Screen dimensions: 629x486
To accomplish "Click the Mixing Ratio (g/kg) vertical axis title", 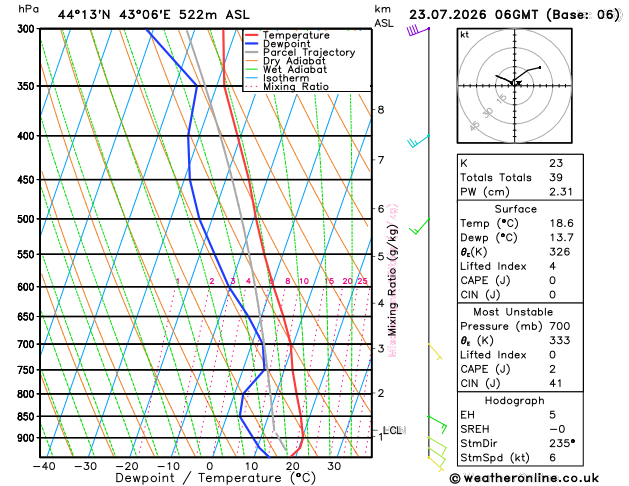I will 392,280.
